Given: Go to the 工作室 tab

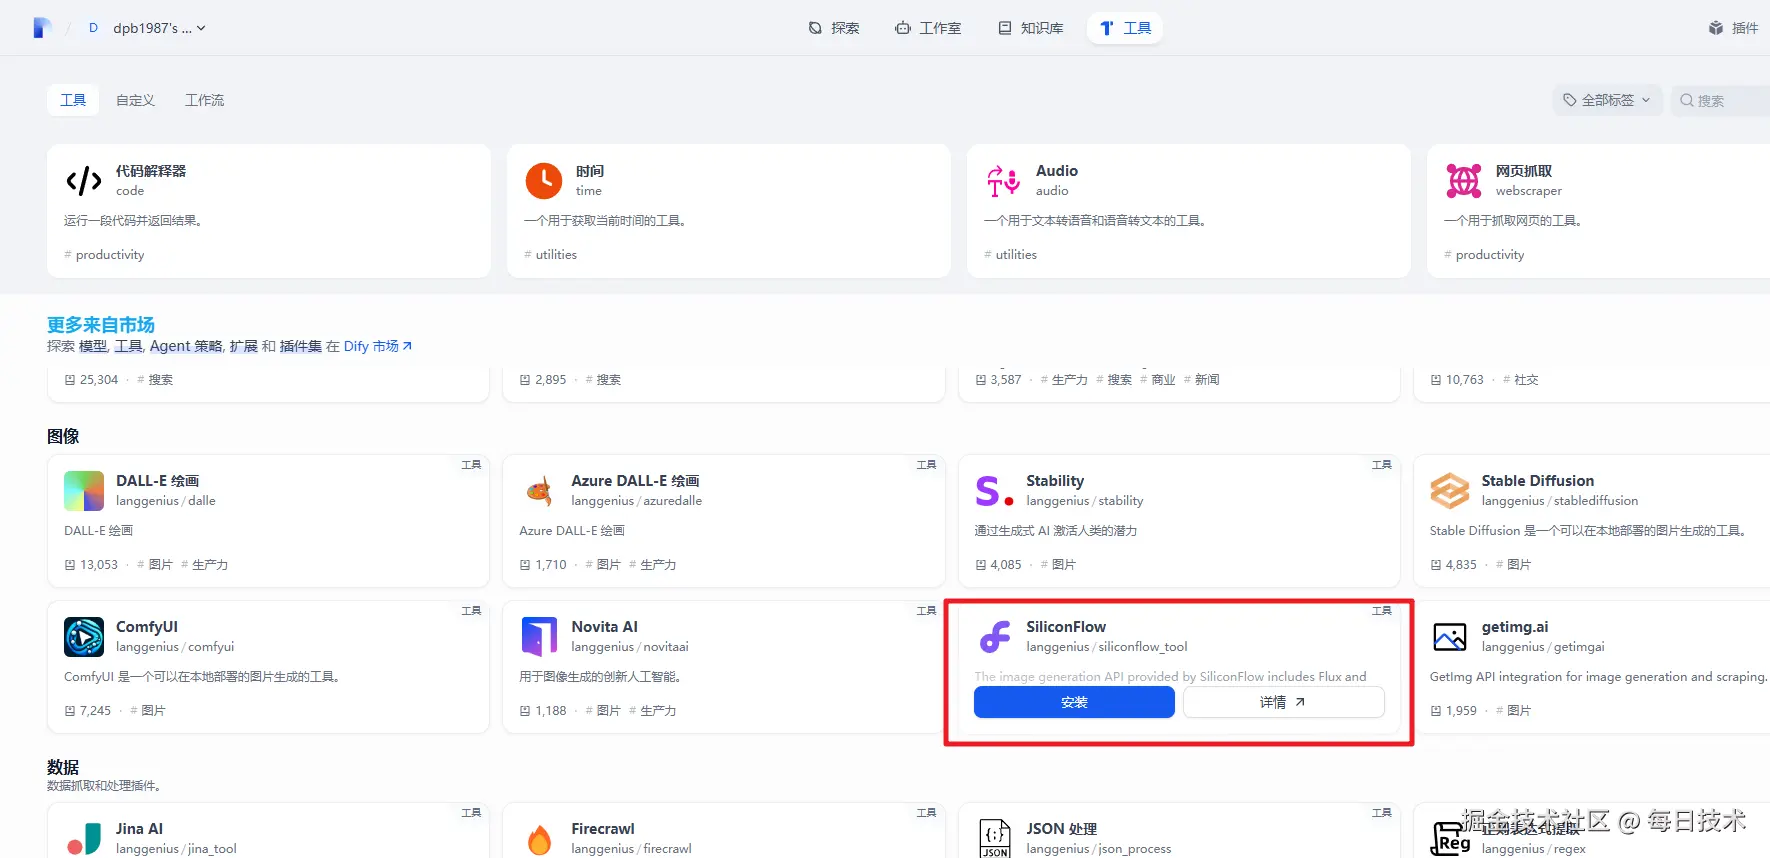Looking at the screenshot, I should 928,28.
